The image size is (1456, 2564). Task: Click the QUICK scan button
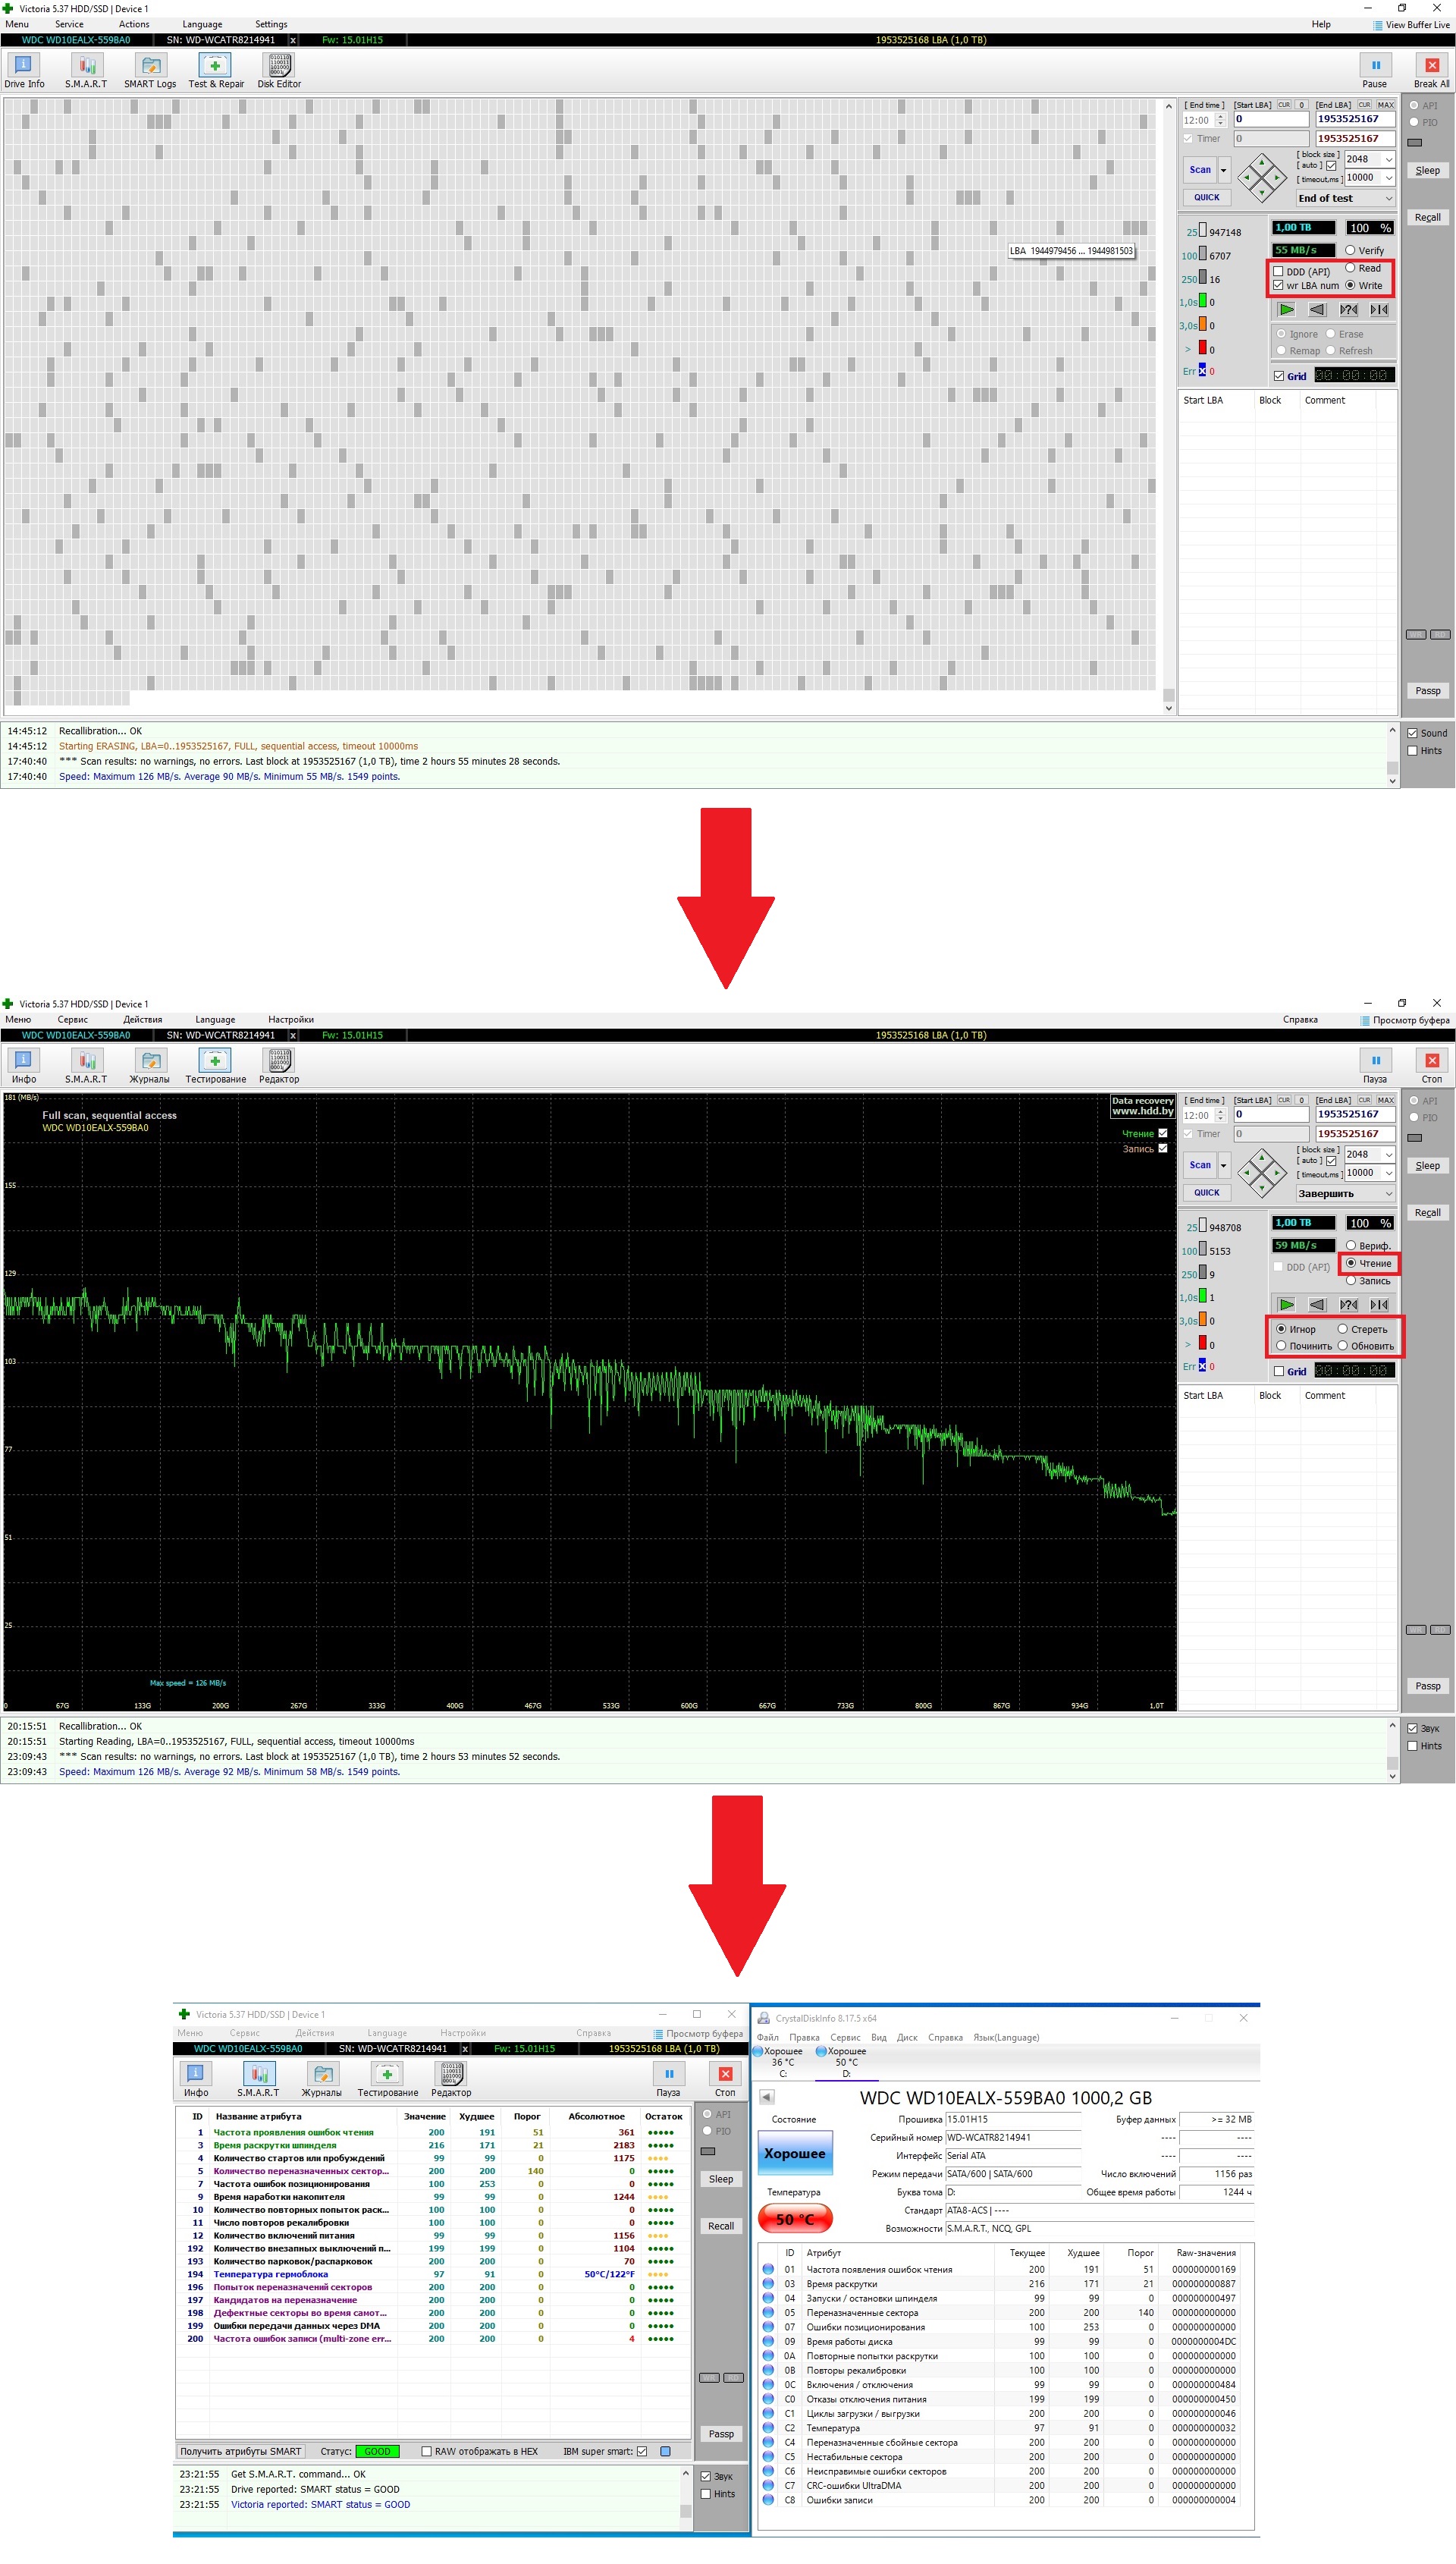(1206, 197)
